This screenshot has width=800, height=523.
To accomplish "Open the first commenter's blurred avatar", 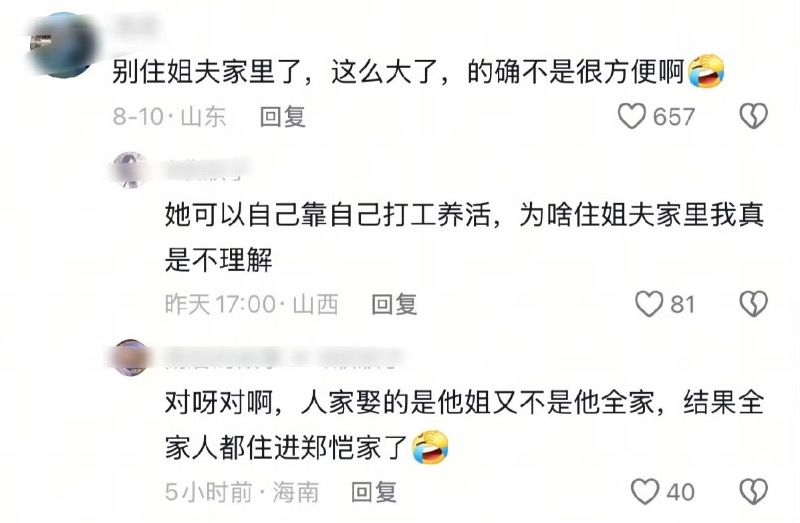I will 62,45.
